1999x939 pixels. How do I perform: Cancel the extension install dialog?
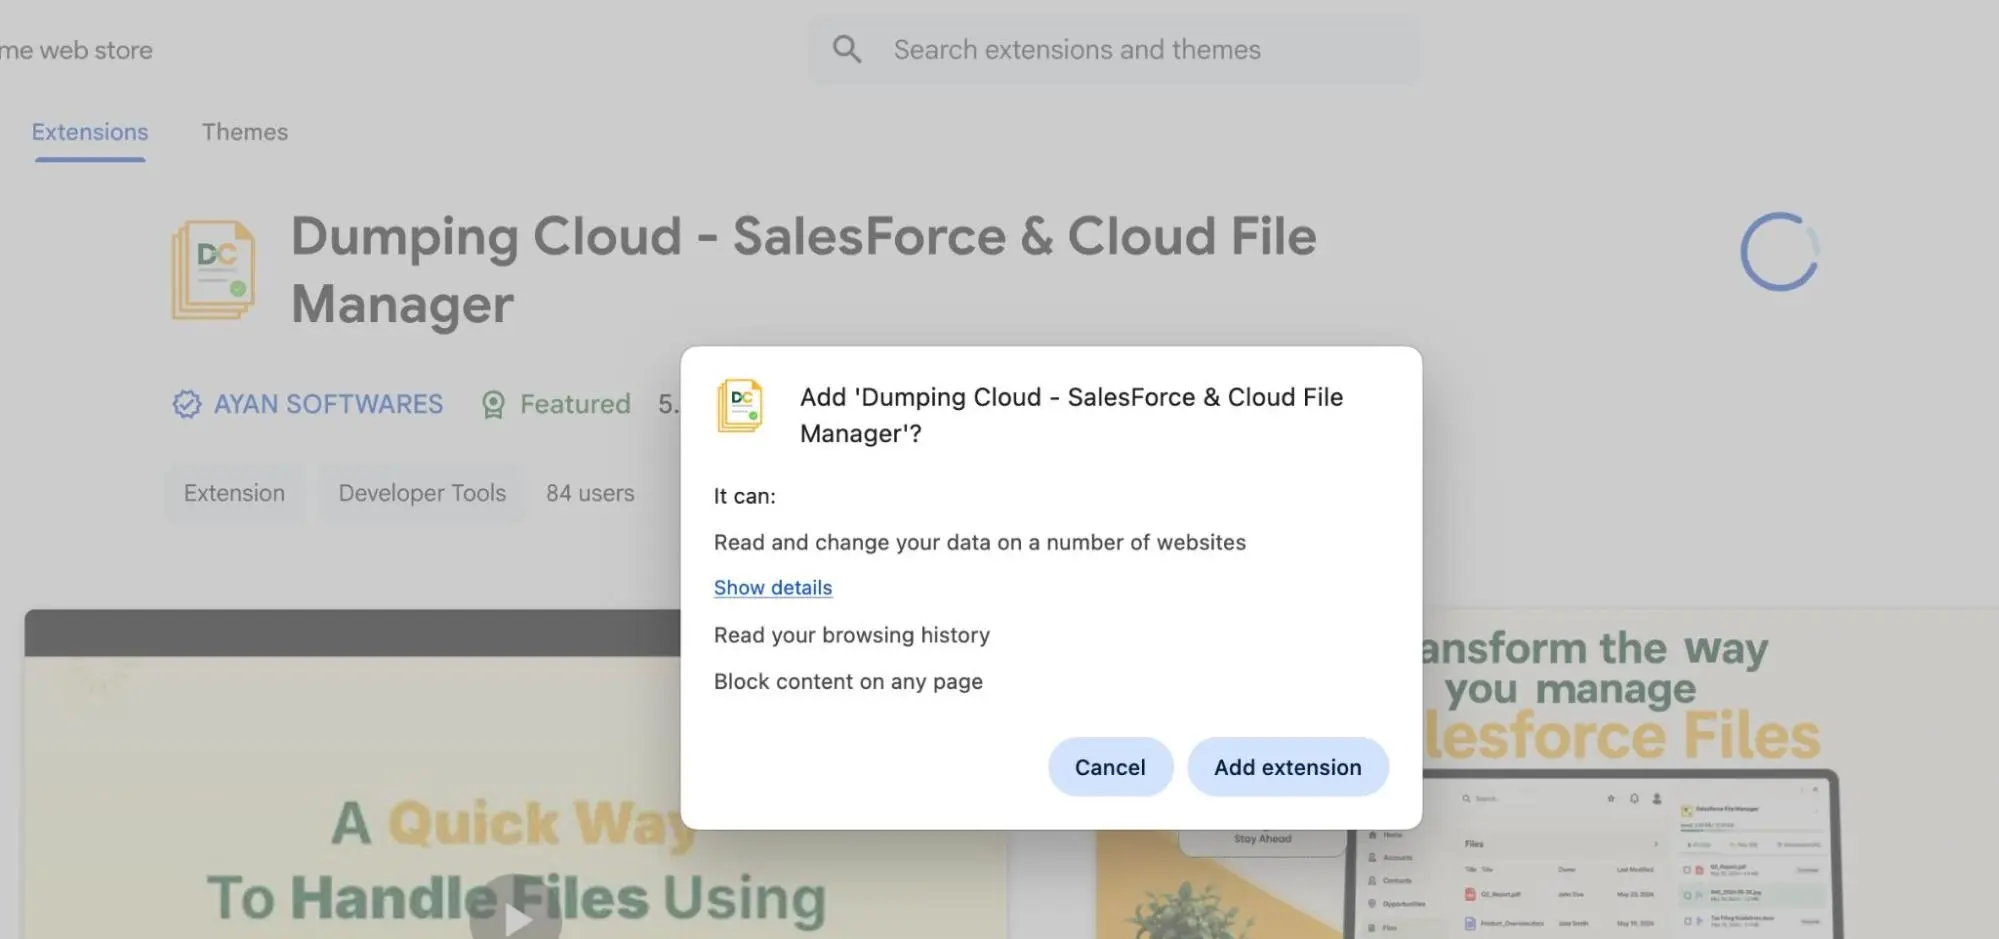1110,767
